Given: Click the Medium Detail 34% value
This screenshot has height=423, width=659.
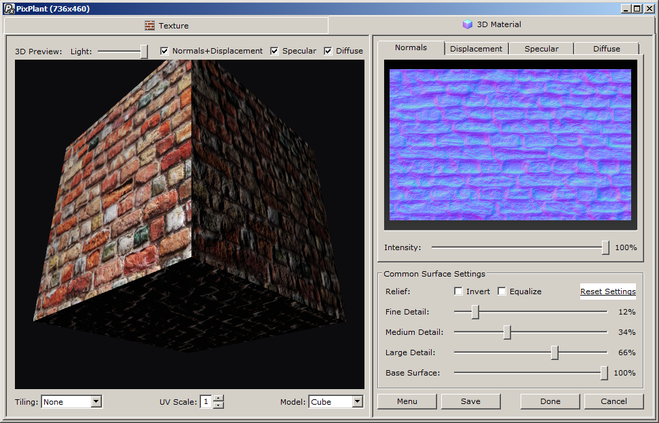Looking at the screenshot, I should (627, 332).
